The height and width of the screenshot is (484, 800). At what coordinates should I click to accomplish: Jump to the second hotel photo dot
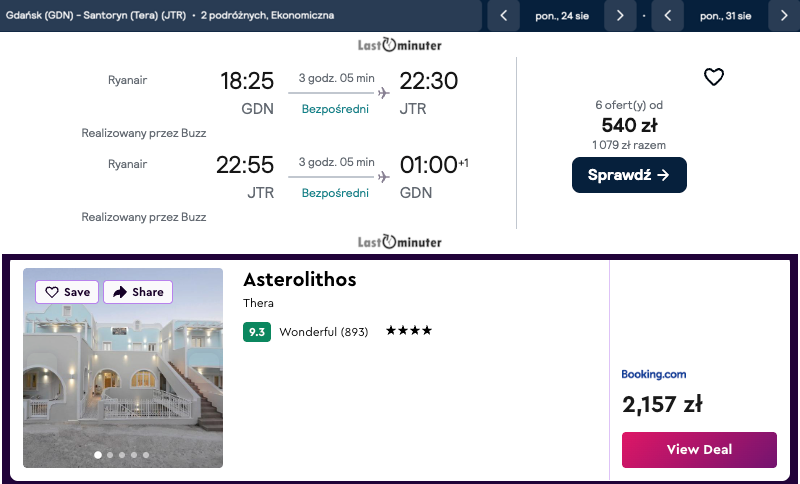tap(110, 455)
